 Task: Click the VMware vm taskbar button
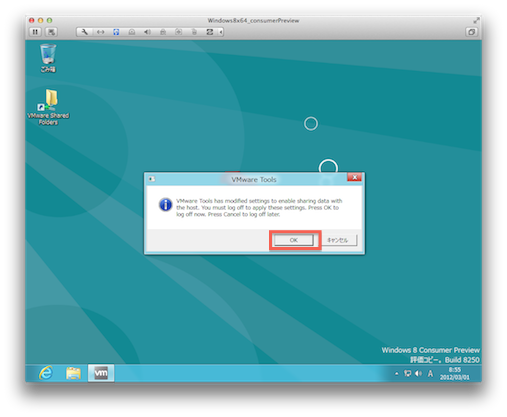click(x=101, y=373)
